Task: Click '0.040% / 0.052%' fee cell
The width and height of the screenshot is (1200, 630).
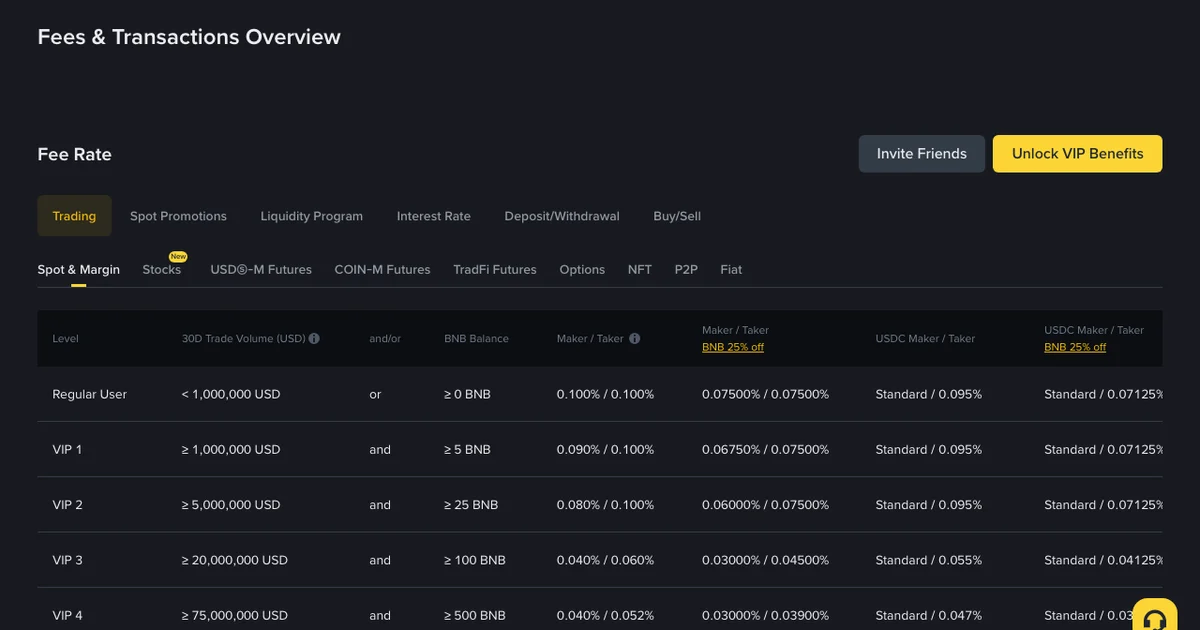Action: coord(605,616)
